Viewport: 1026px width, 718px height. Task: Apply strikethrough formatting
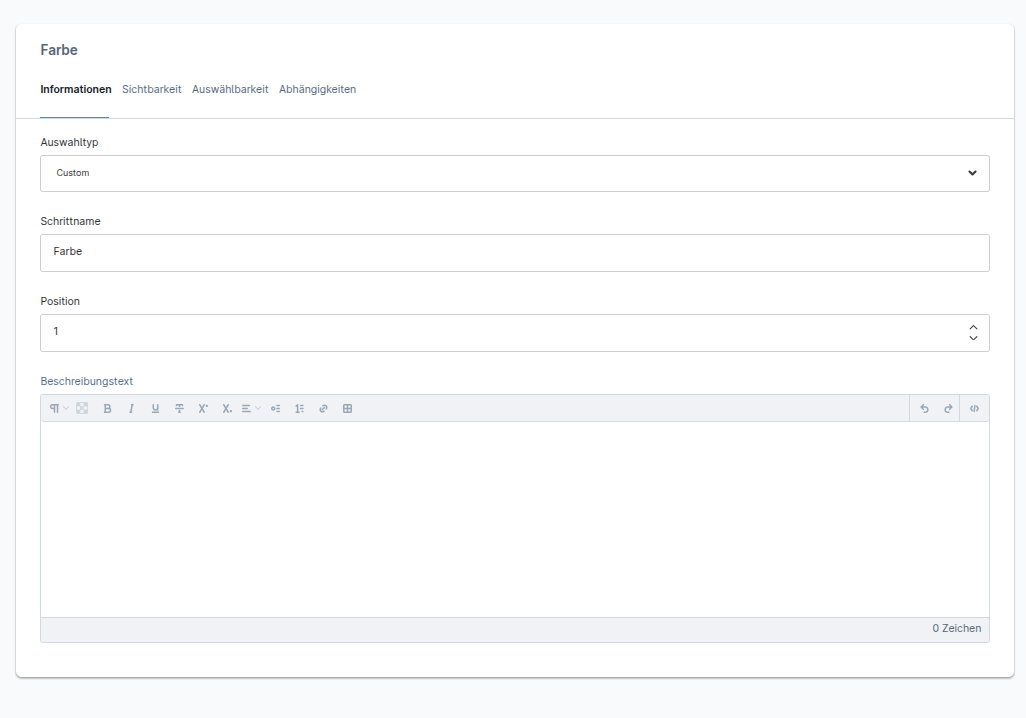click(x=179, y=408)
